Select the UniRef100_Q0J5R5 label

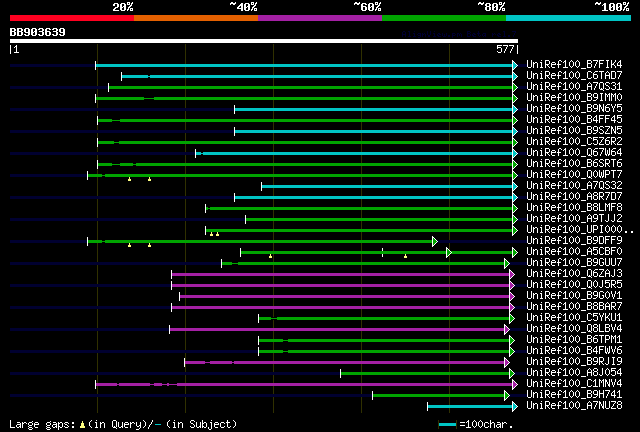coord(574,285)
